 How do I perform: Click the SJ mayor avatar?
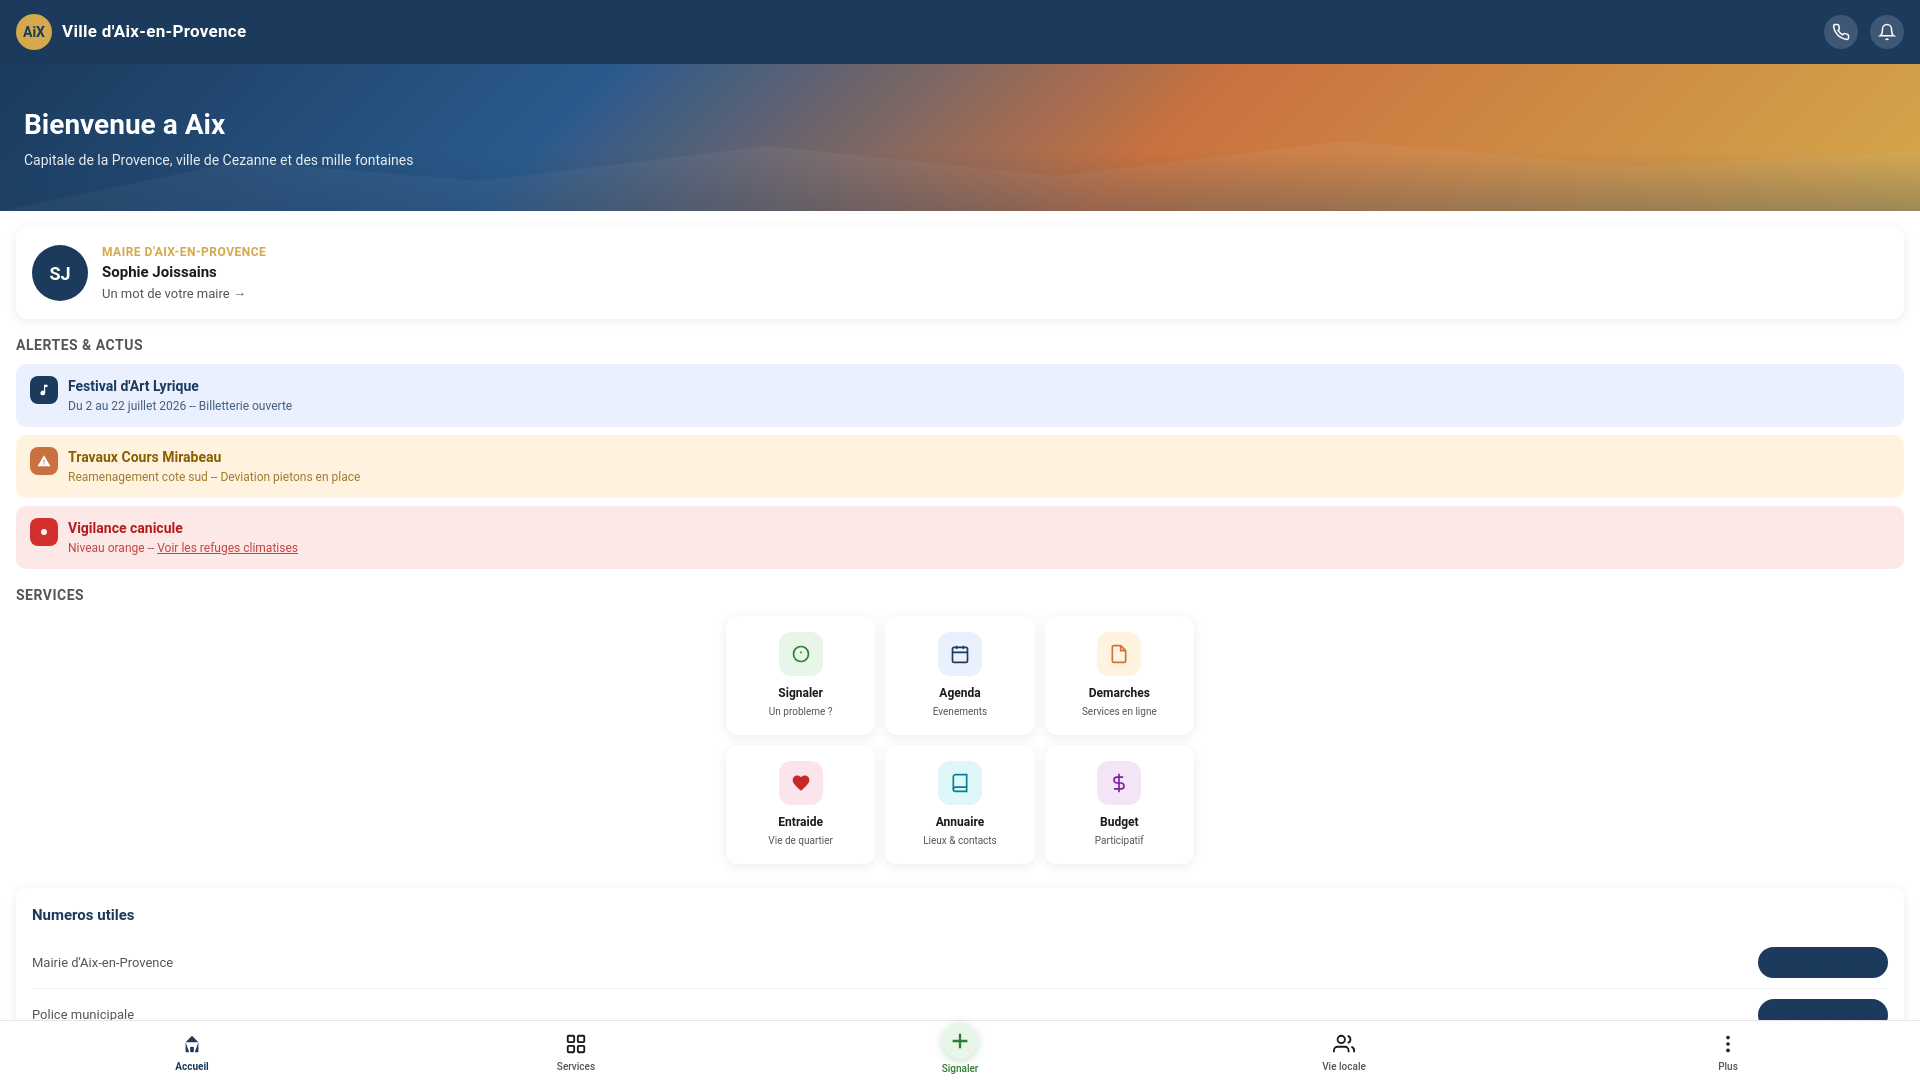[x=60, y=273]
